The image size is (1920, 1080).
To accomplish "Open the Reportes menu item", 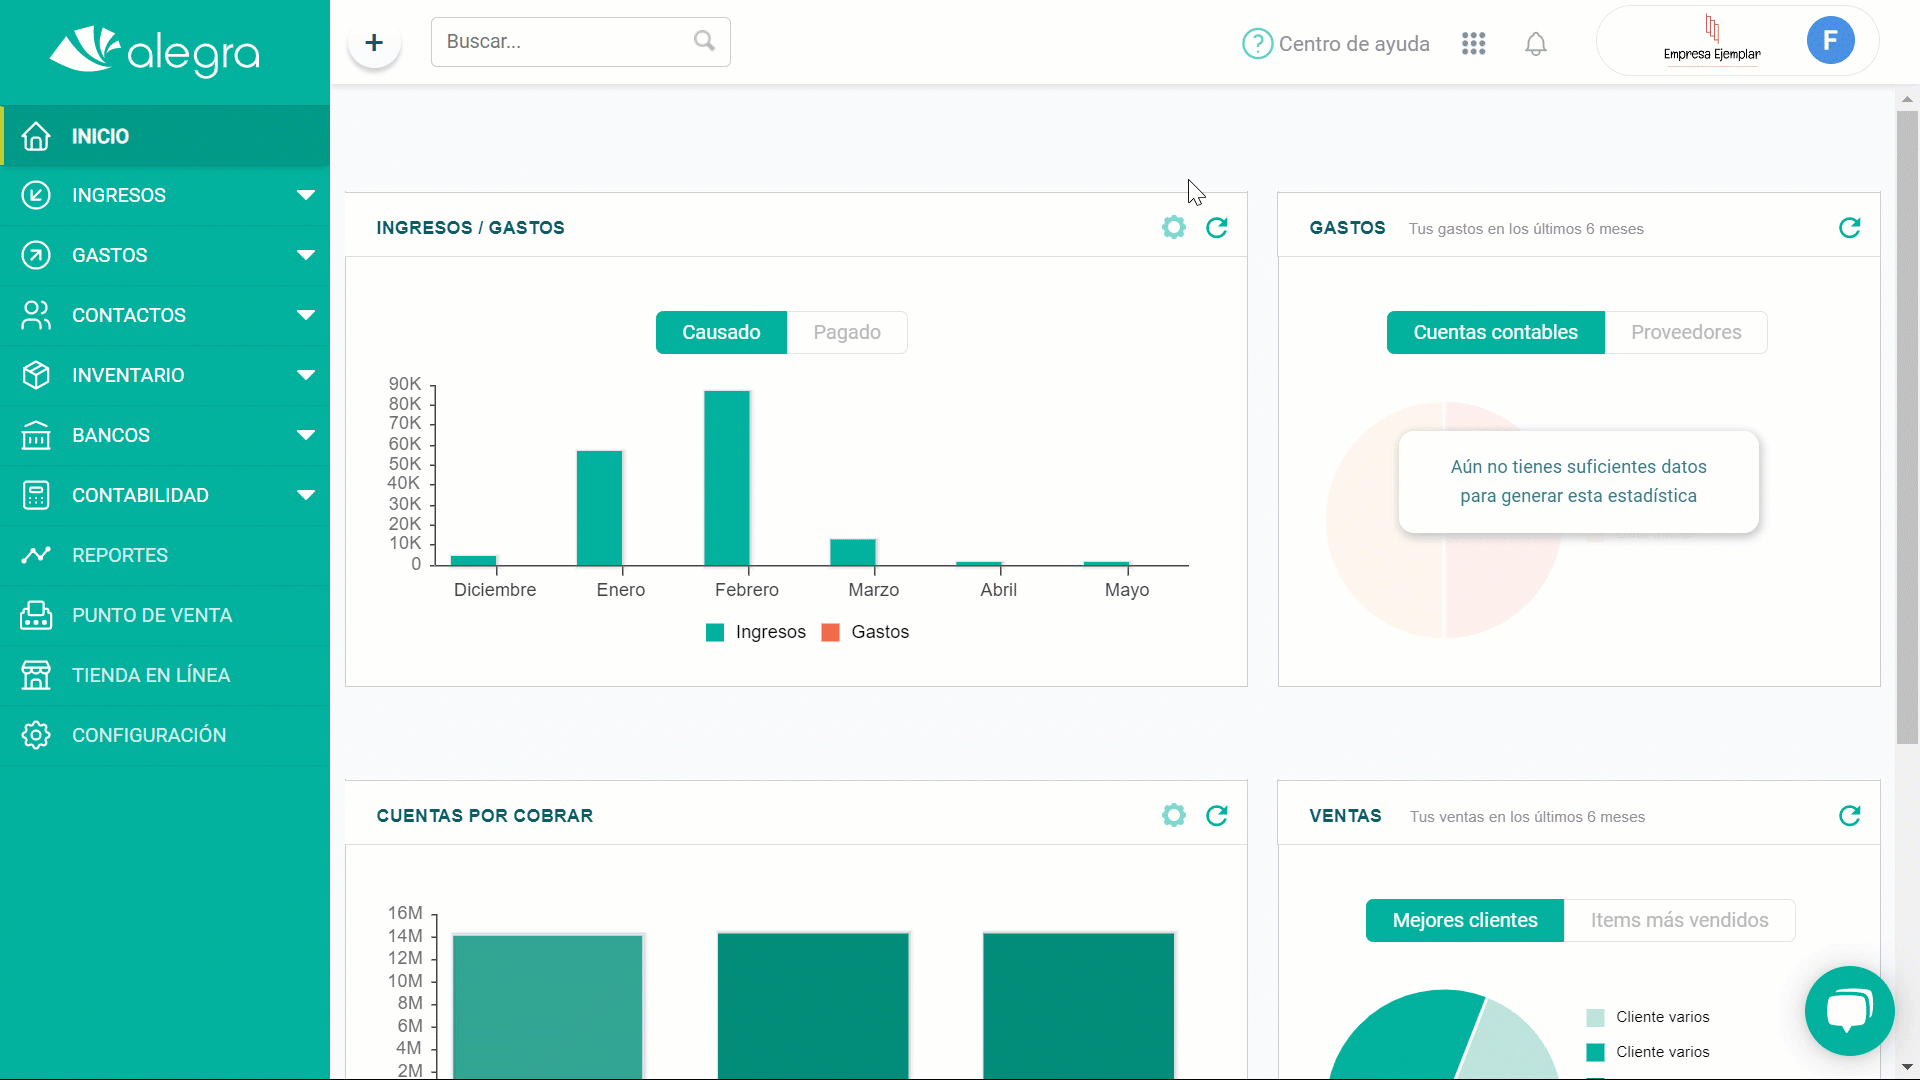I will click(165, 555).
